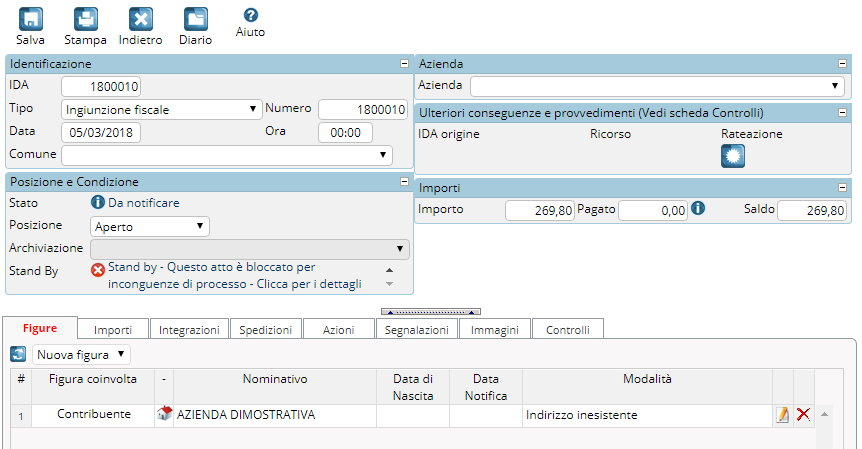The width and height of the screenshot is (862, 449).
Task: Click the Pagato info icon
Action: point(698,208)
